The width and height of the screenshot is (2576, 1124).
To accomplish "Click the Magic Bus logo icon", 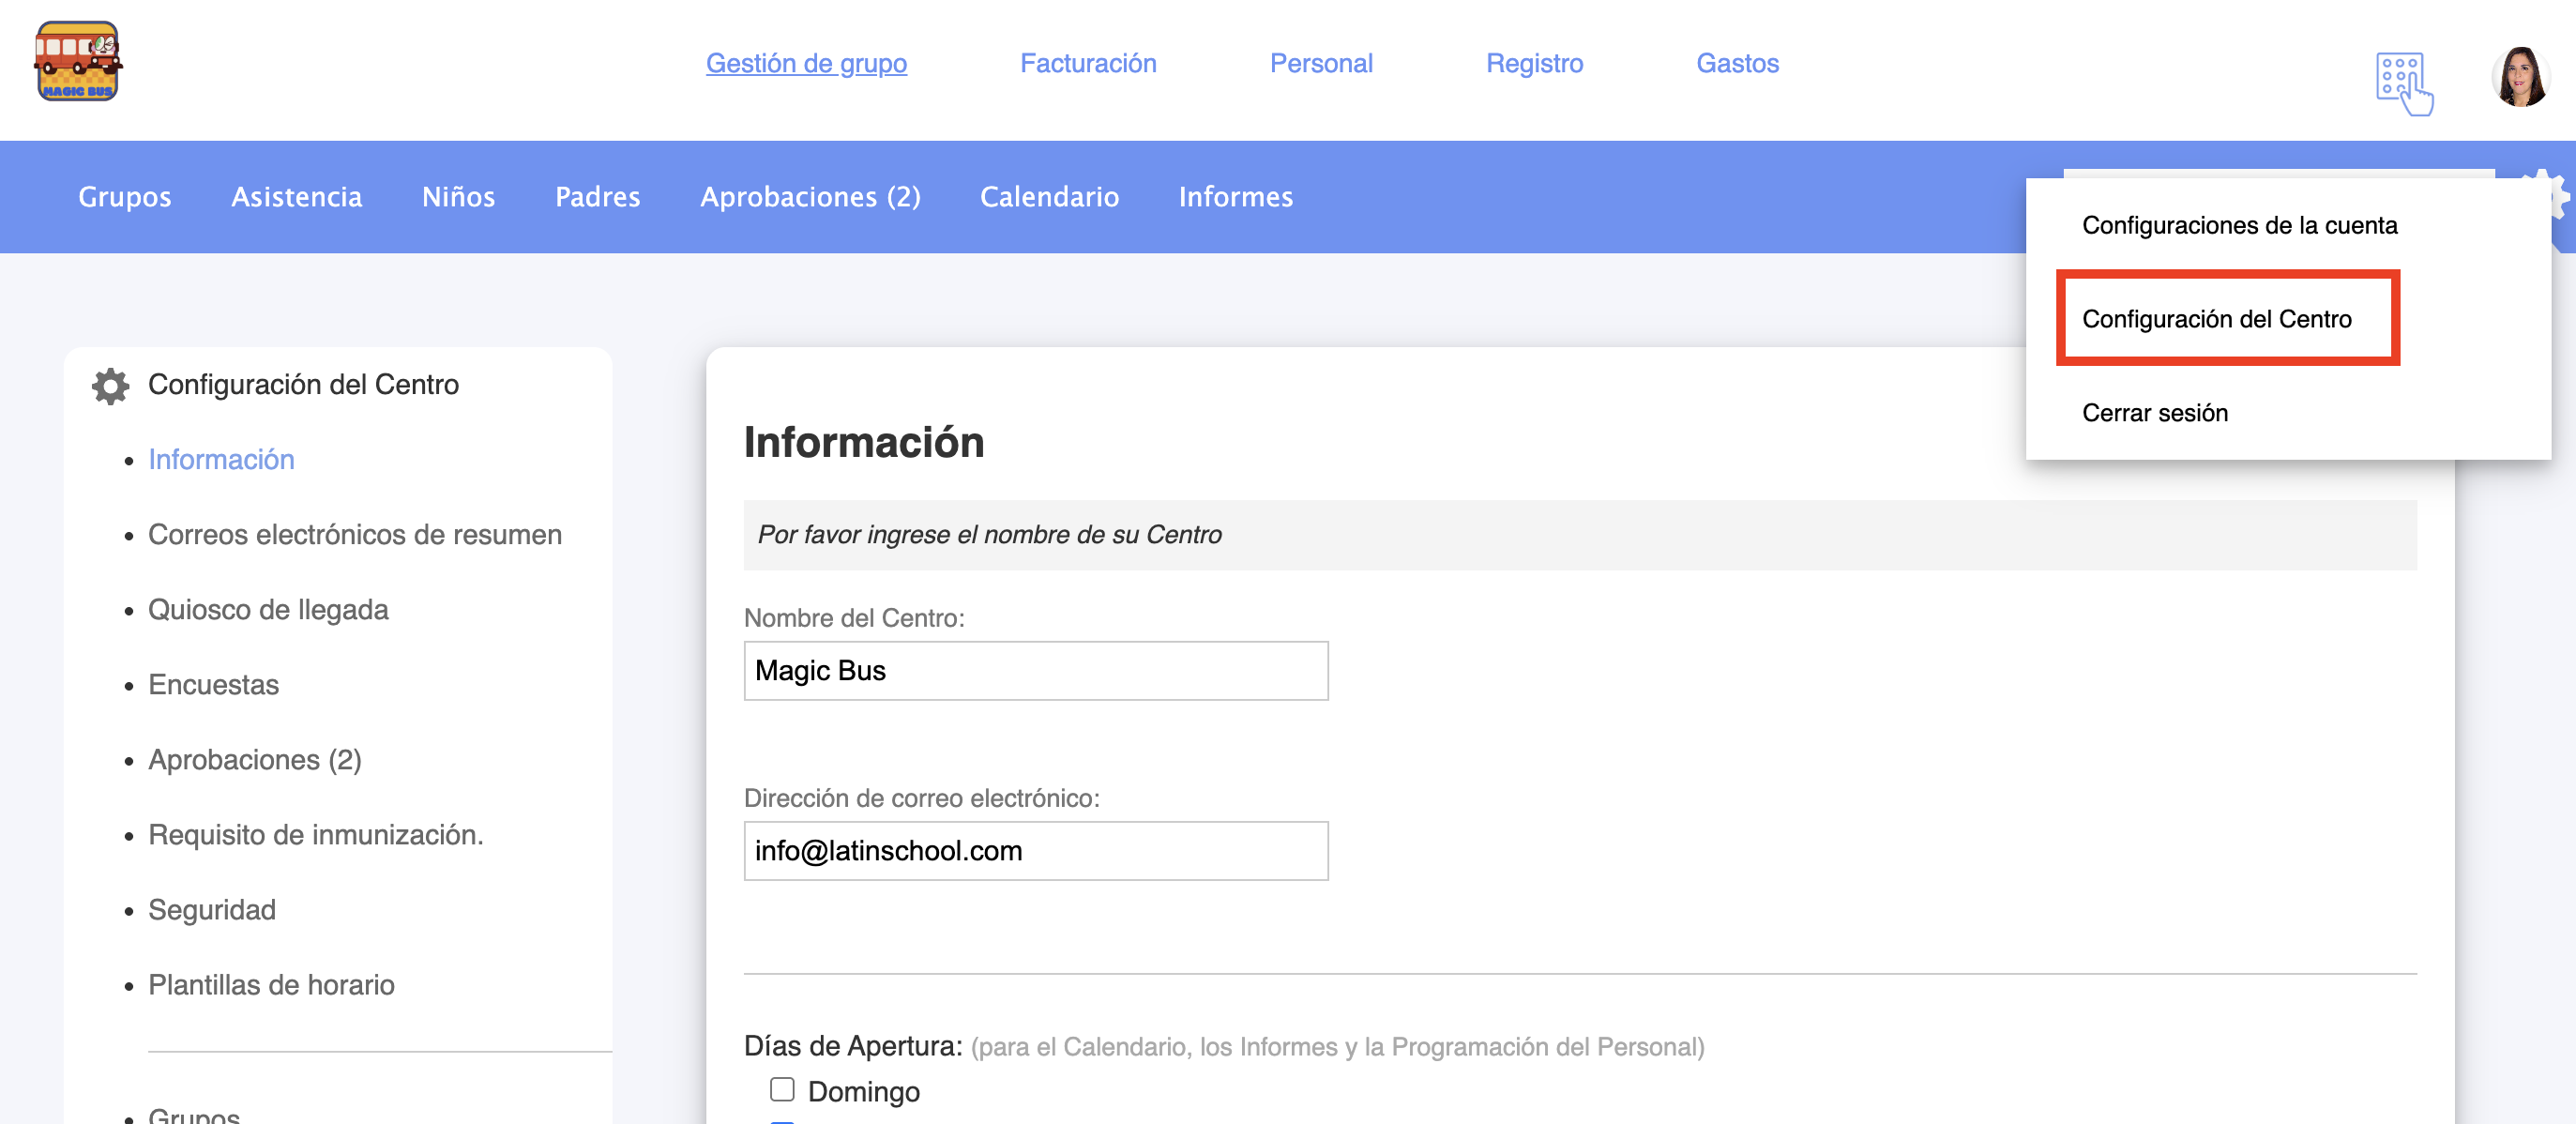I will tap(78, 62).
